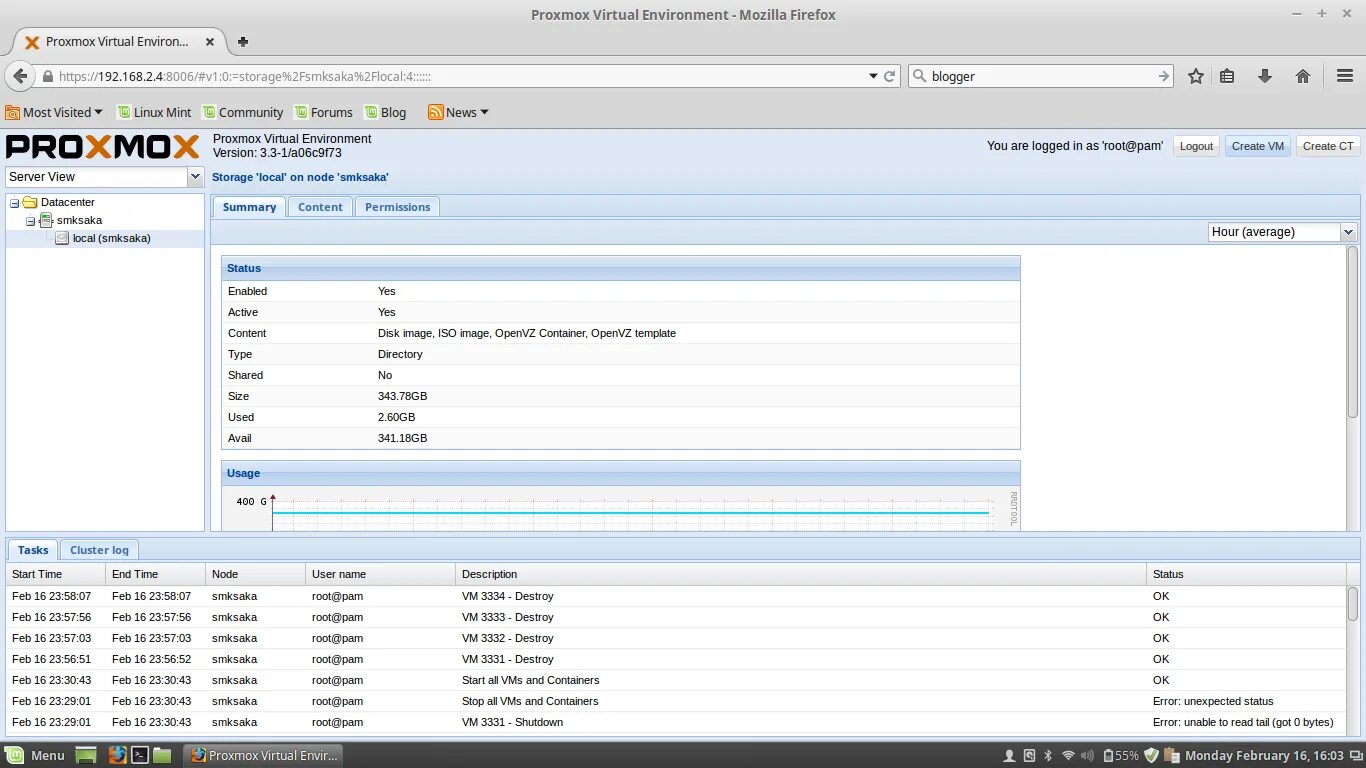
Task: Select Start all VMs and Containers task
Action: 676,680
